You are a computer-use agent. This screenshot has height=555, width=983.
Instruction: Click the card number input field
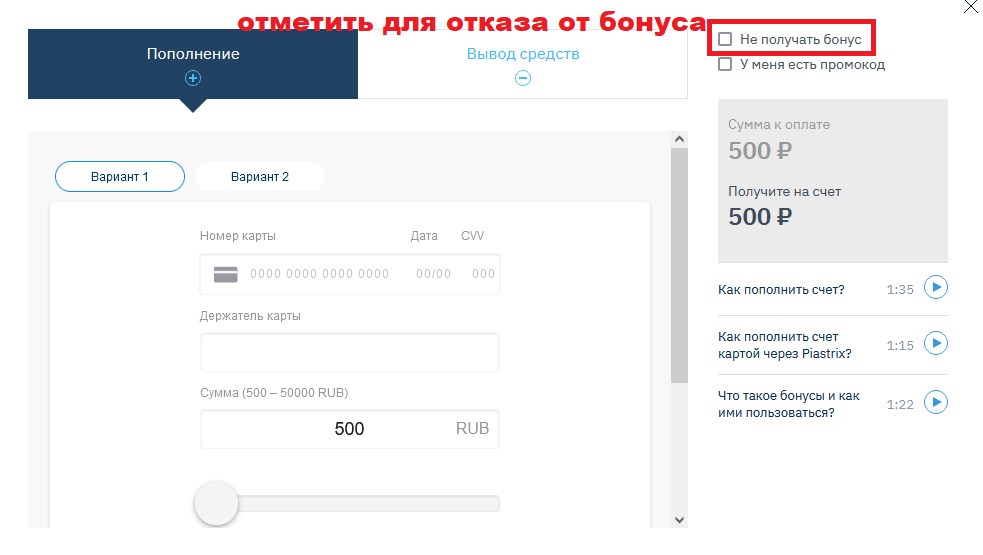[x=319, y=274]
